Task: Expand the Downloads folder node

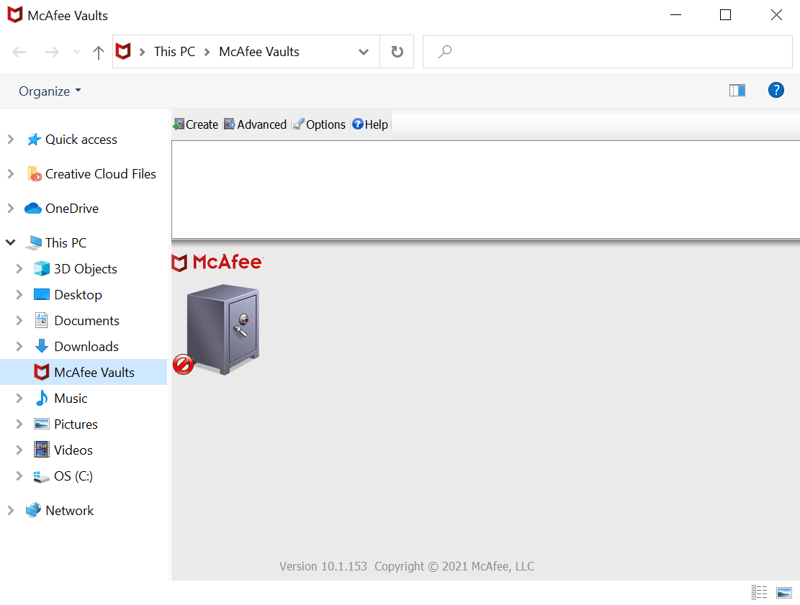Action: (19, 346)
